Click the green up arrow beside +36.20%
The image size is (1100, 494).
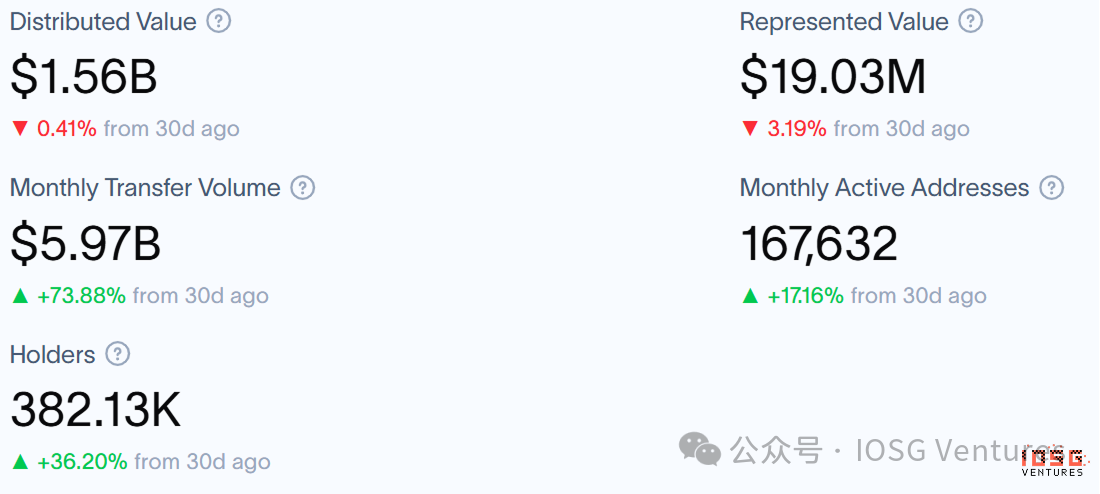click(x=20, y=462)
